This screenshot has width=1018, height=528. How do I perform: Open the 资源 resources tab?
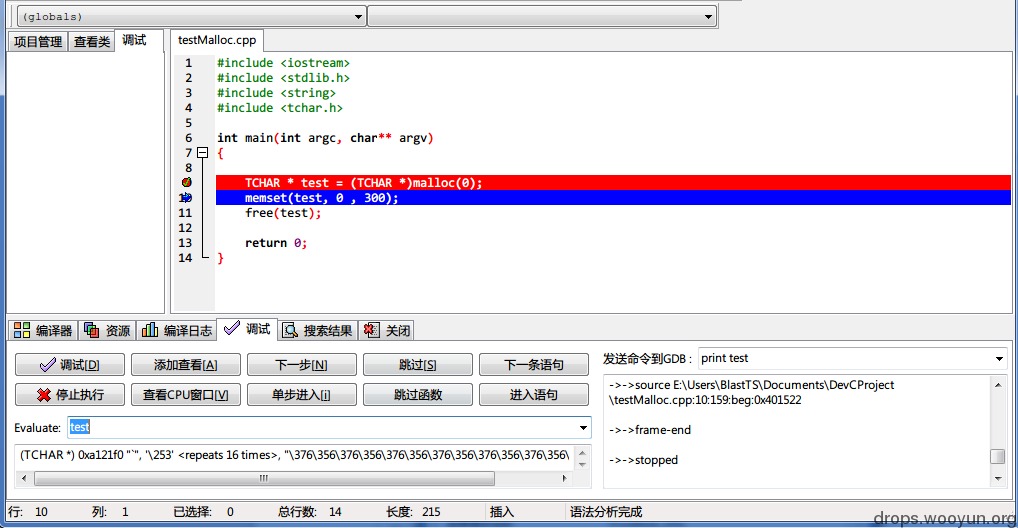(108, 331)
